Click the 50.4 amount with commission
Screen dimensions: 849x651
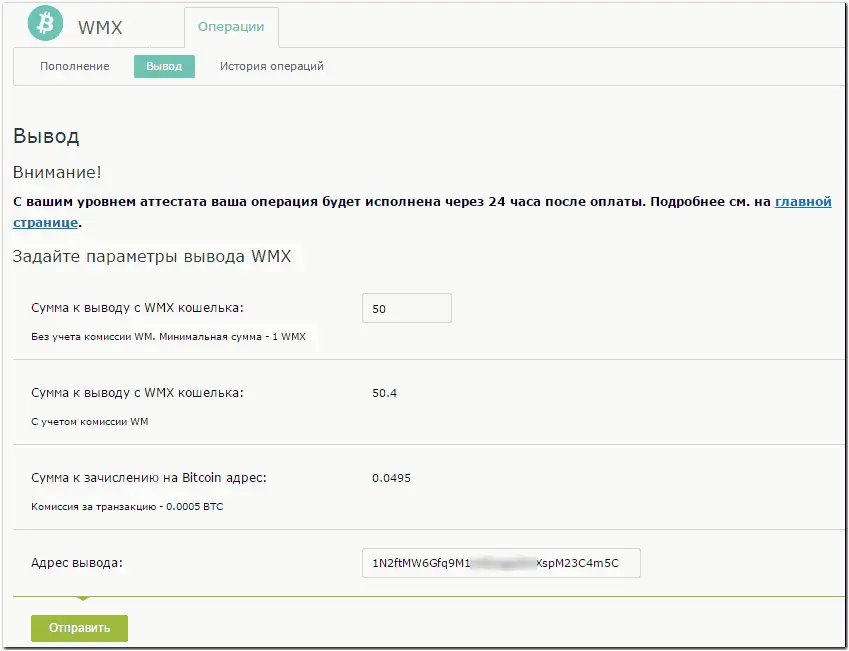(x=384, y=393)
